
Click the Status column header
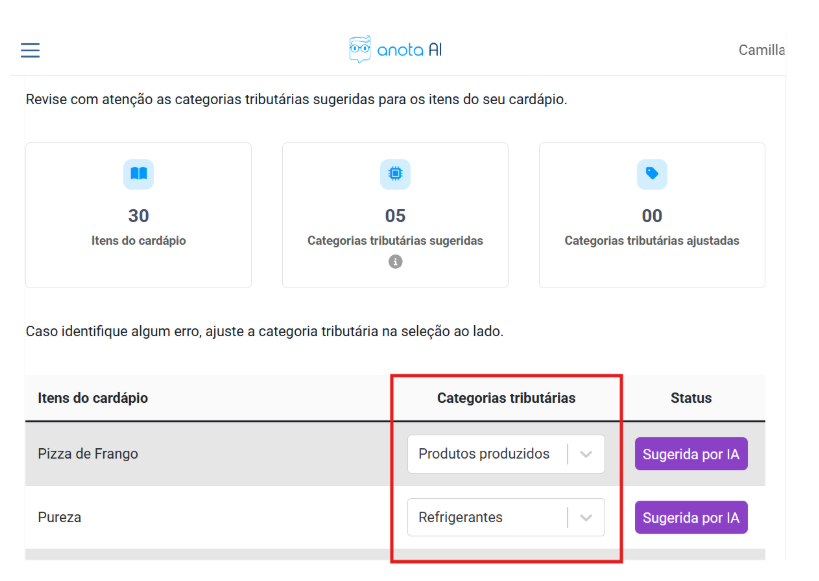[x=691, y=398]
